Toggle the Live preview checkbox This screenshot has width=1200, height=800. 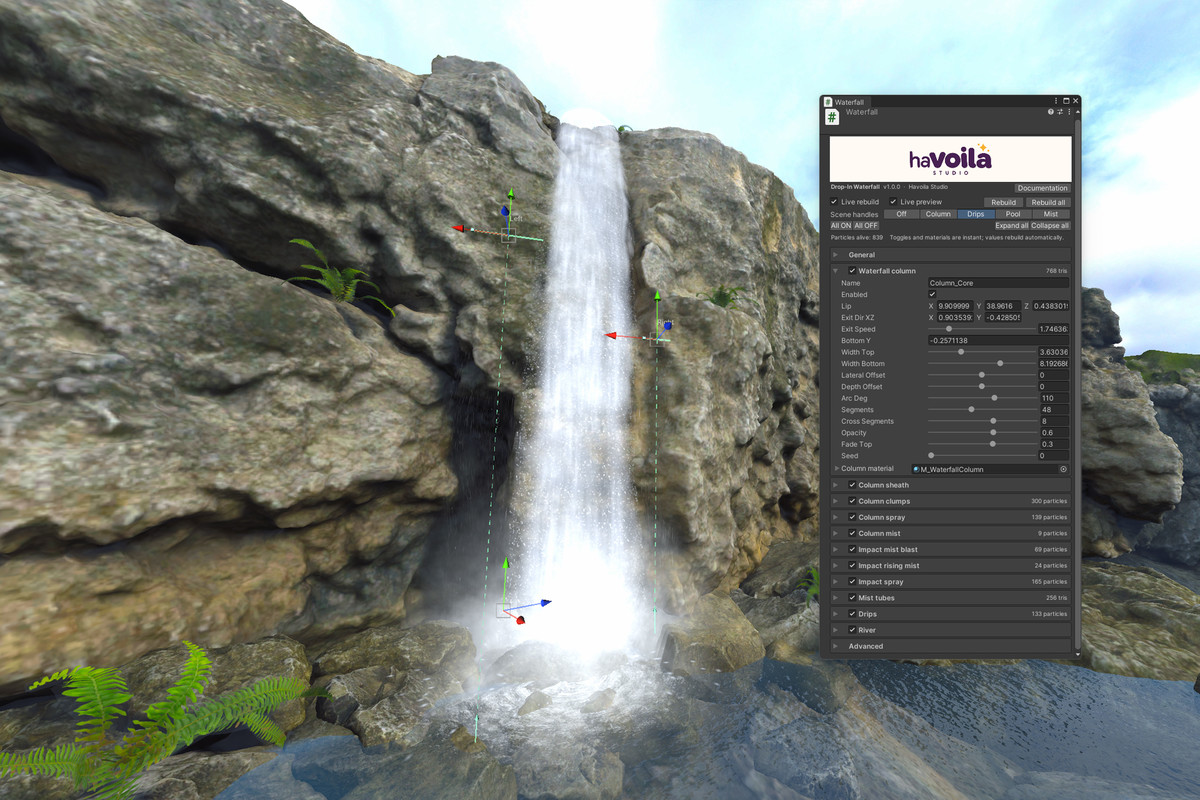pyautogui.click(x=893, y=202)
